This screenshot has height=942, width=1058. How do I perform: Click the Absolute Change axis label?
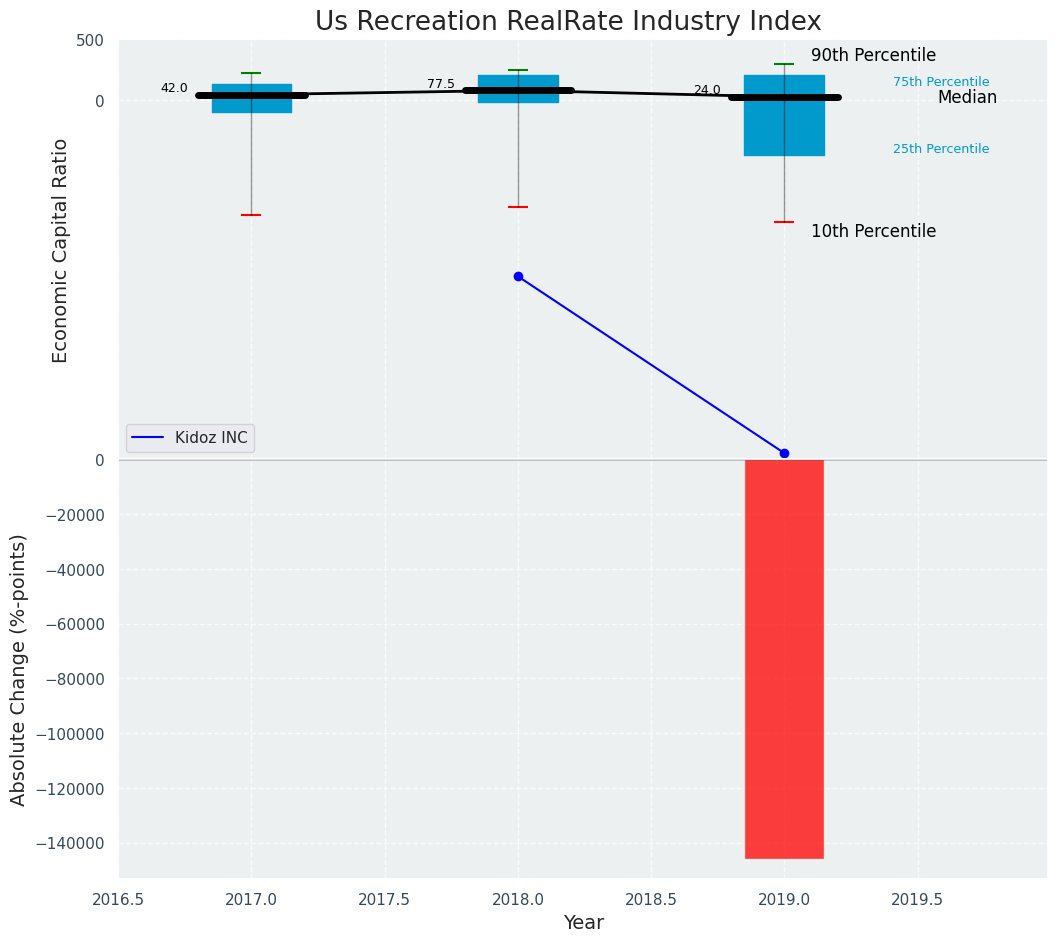19,669
